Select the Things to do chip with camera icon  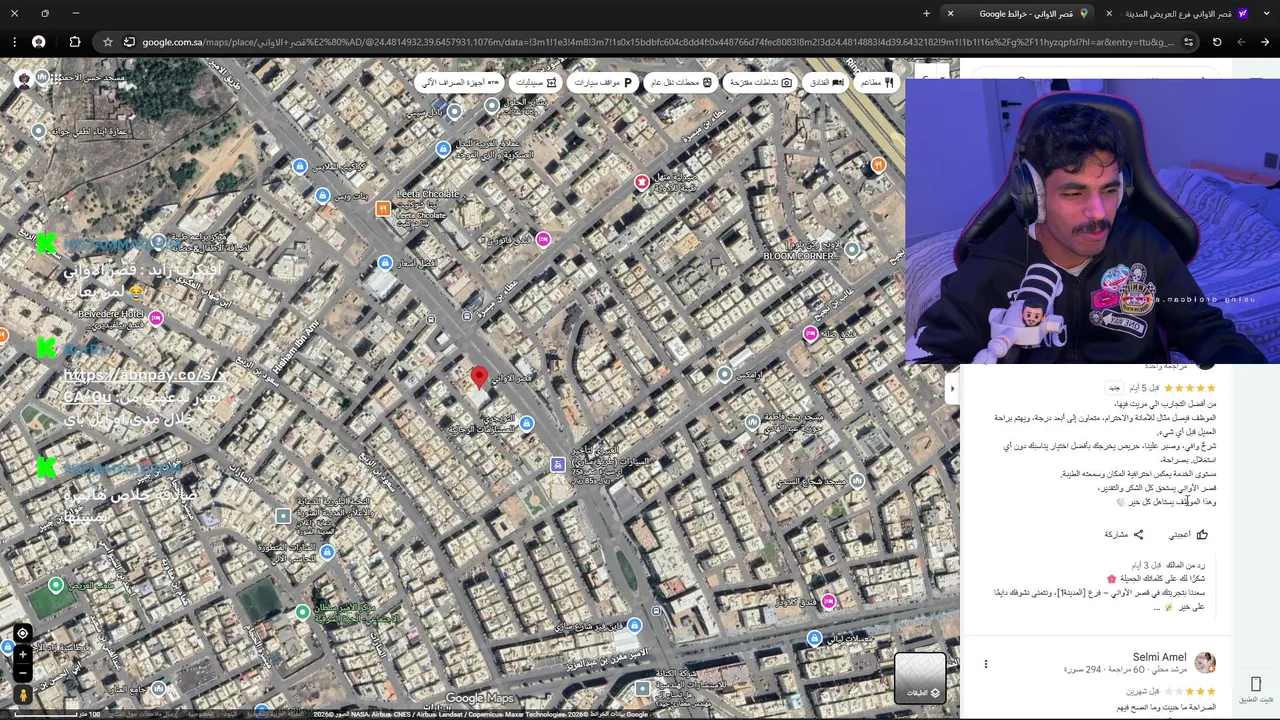[x=760, y=82]
